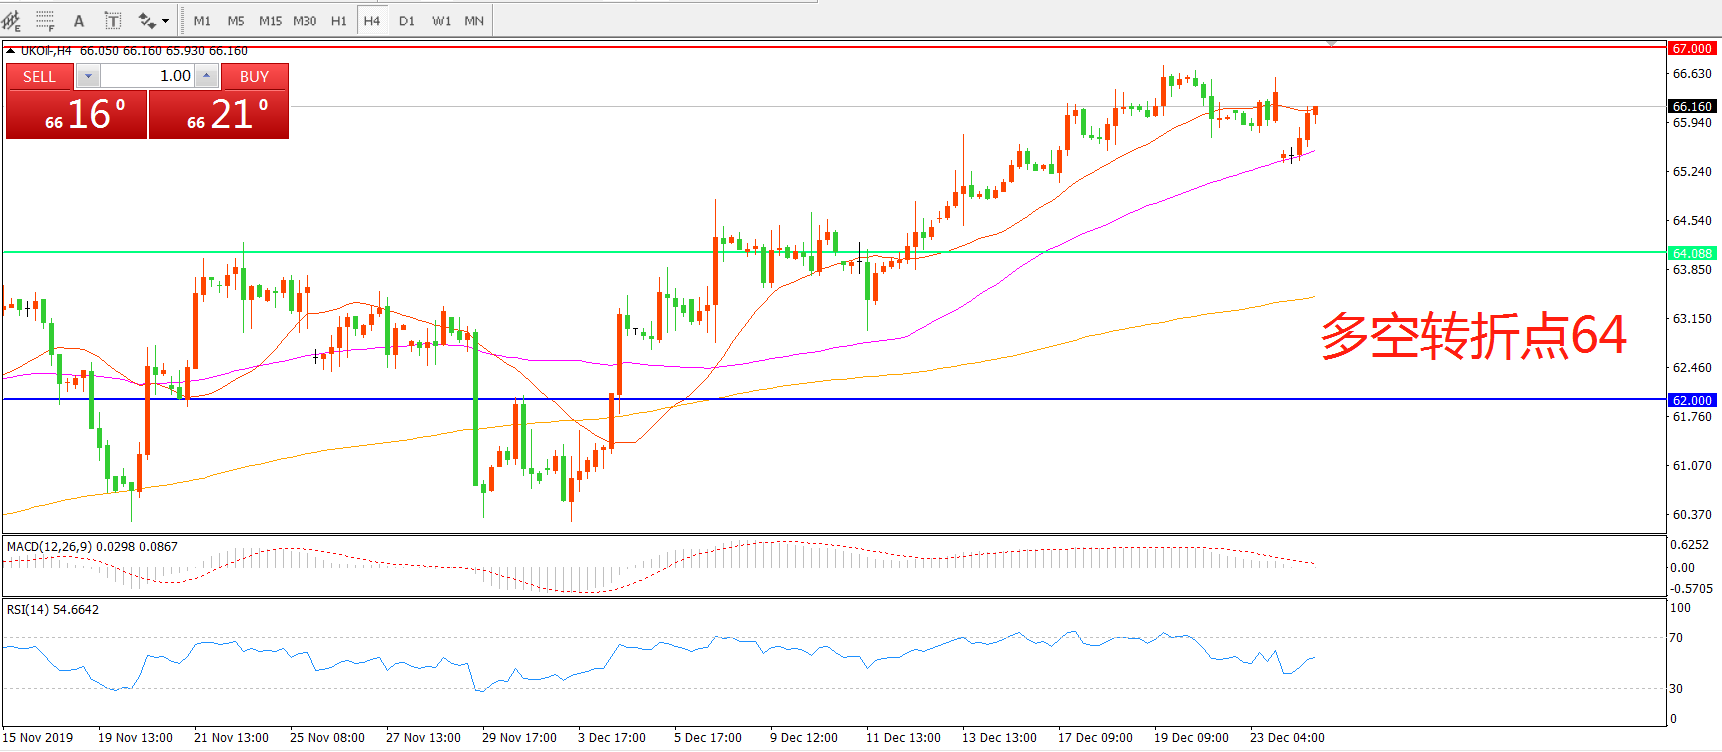Select the Fibonacci Retracement tool

tap(45, 20)
